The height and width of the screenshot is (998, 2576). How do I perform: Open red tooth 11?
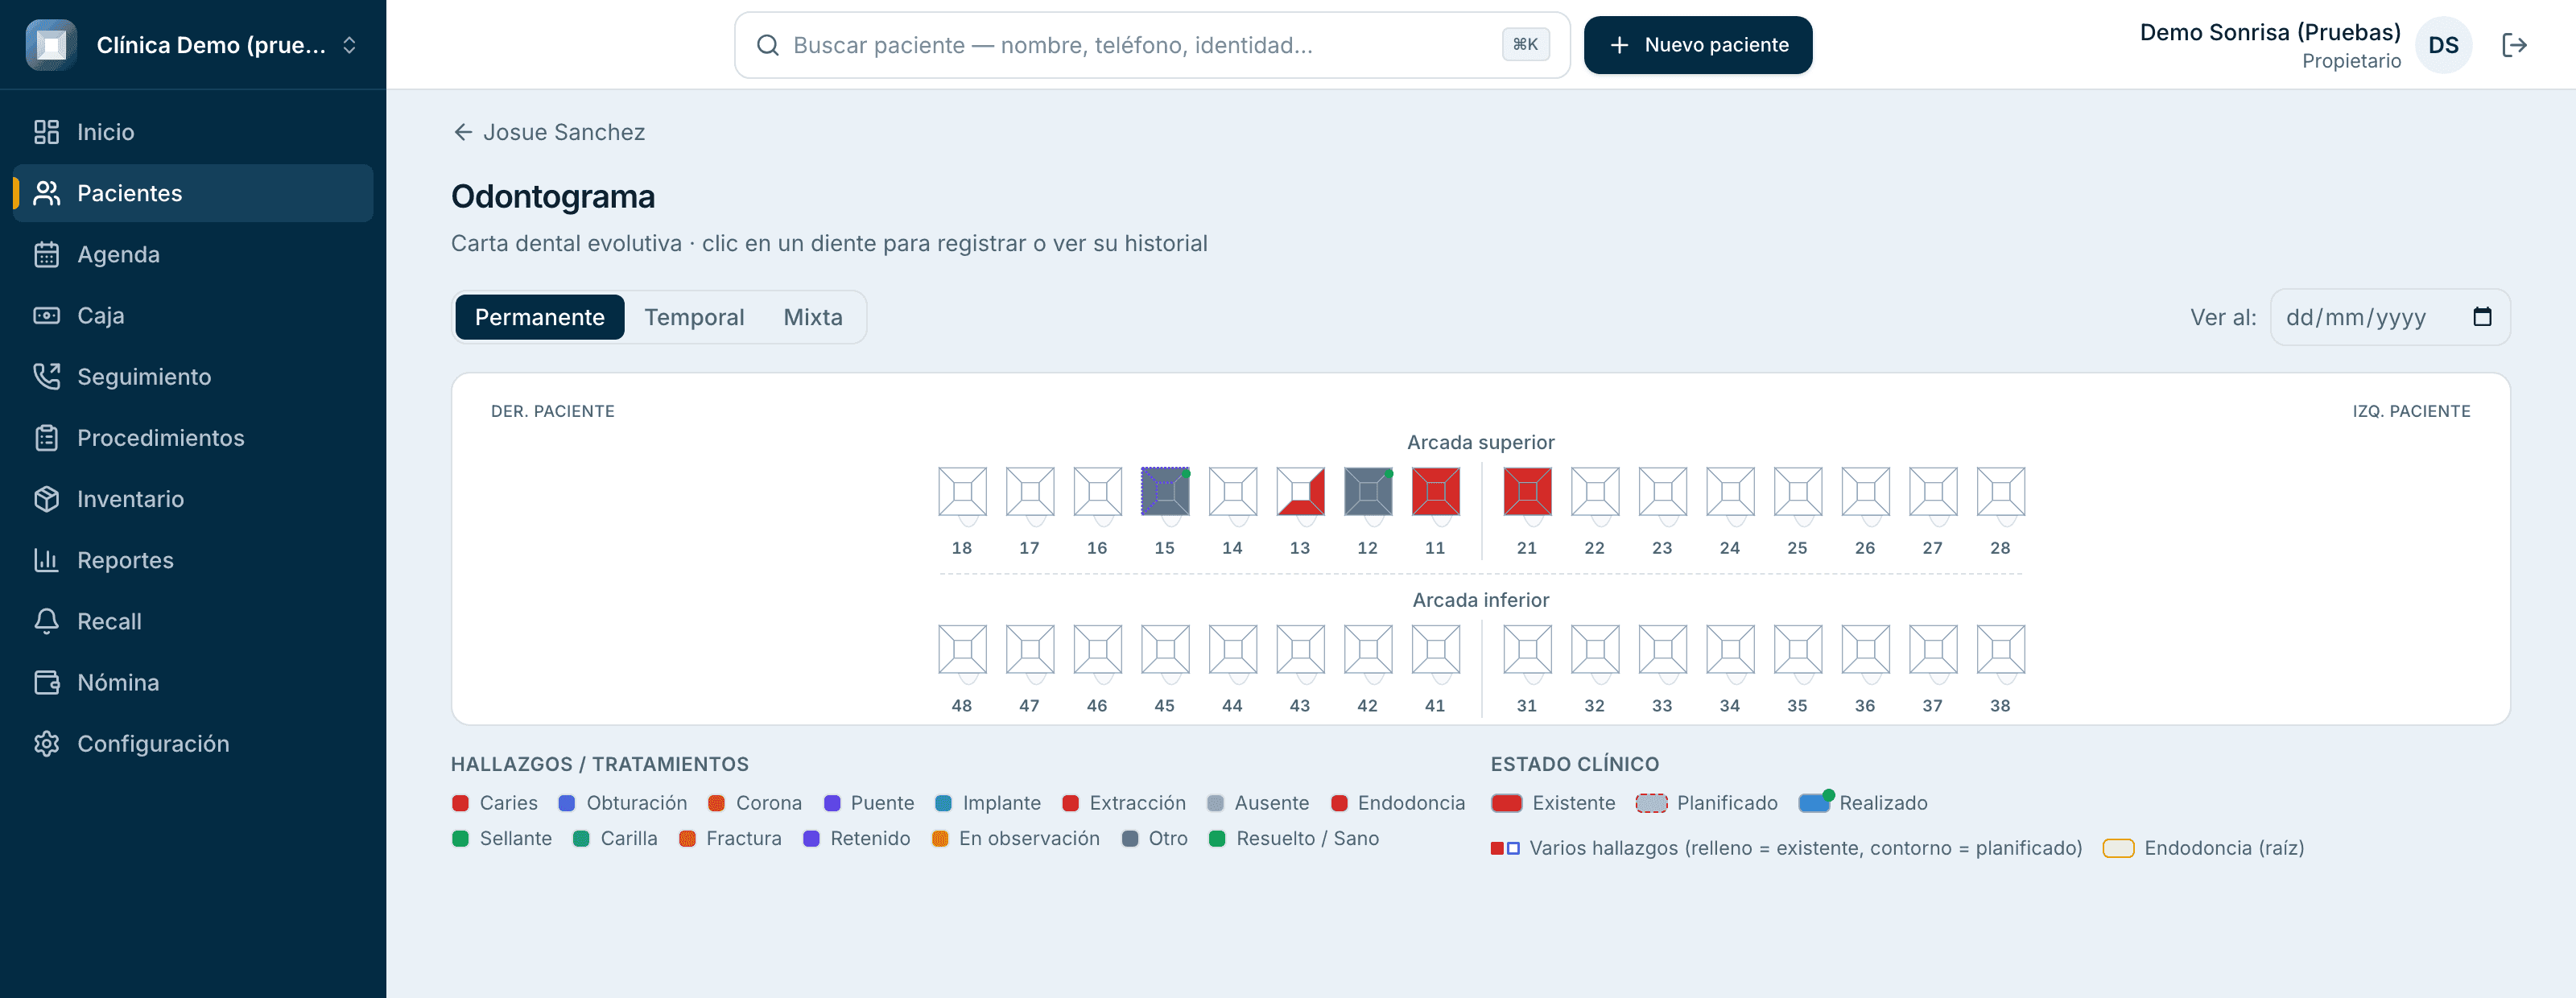(1436, 492)
